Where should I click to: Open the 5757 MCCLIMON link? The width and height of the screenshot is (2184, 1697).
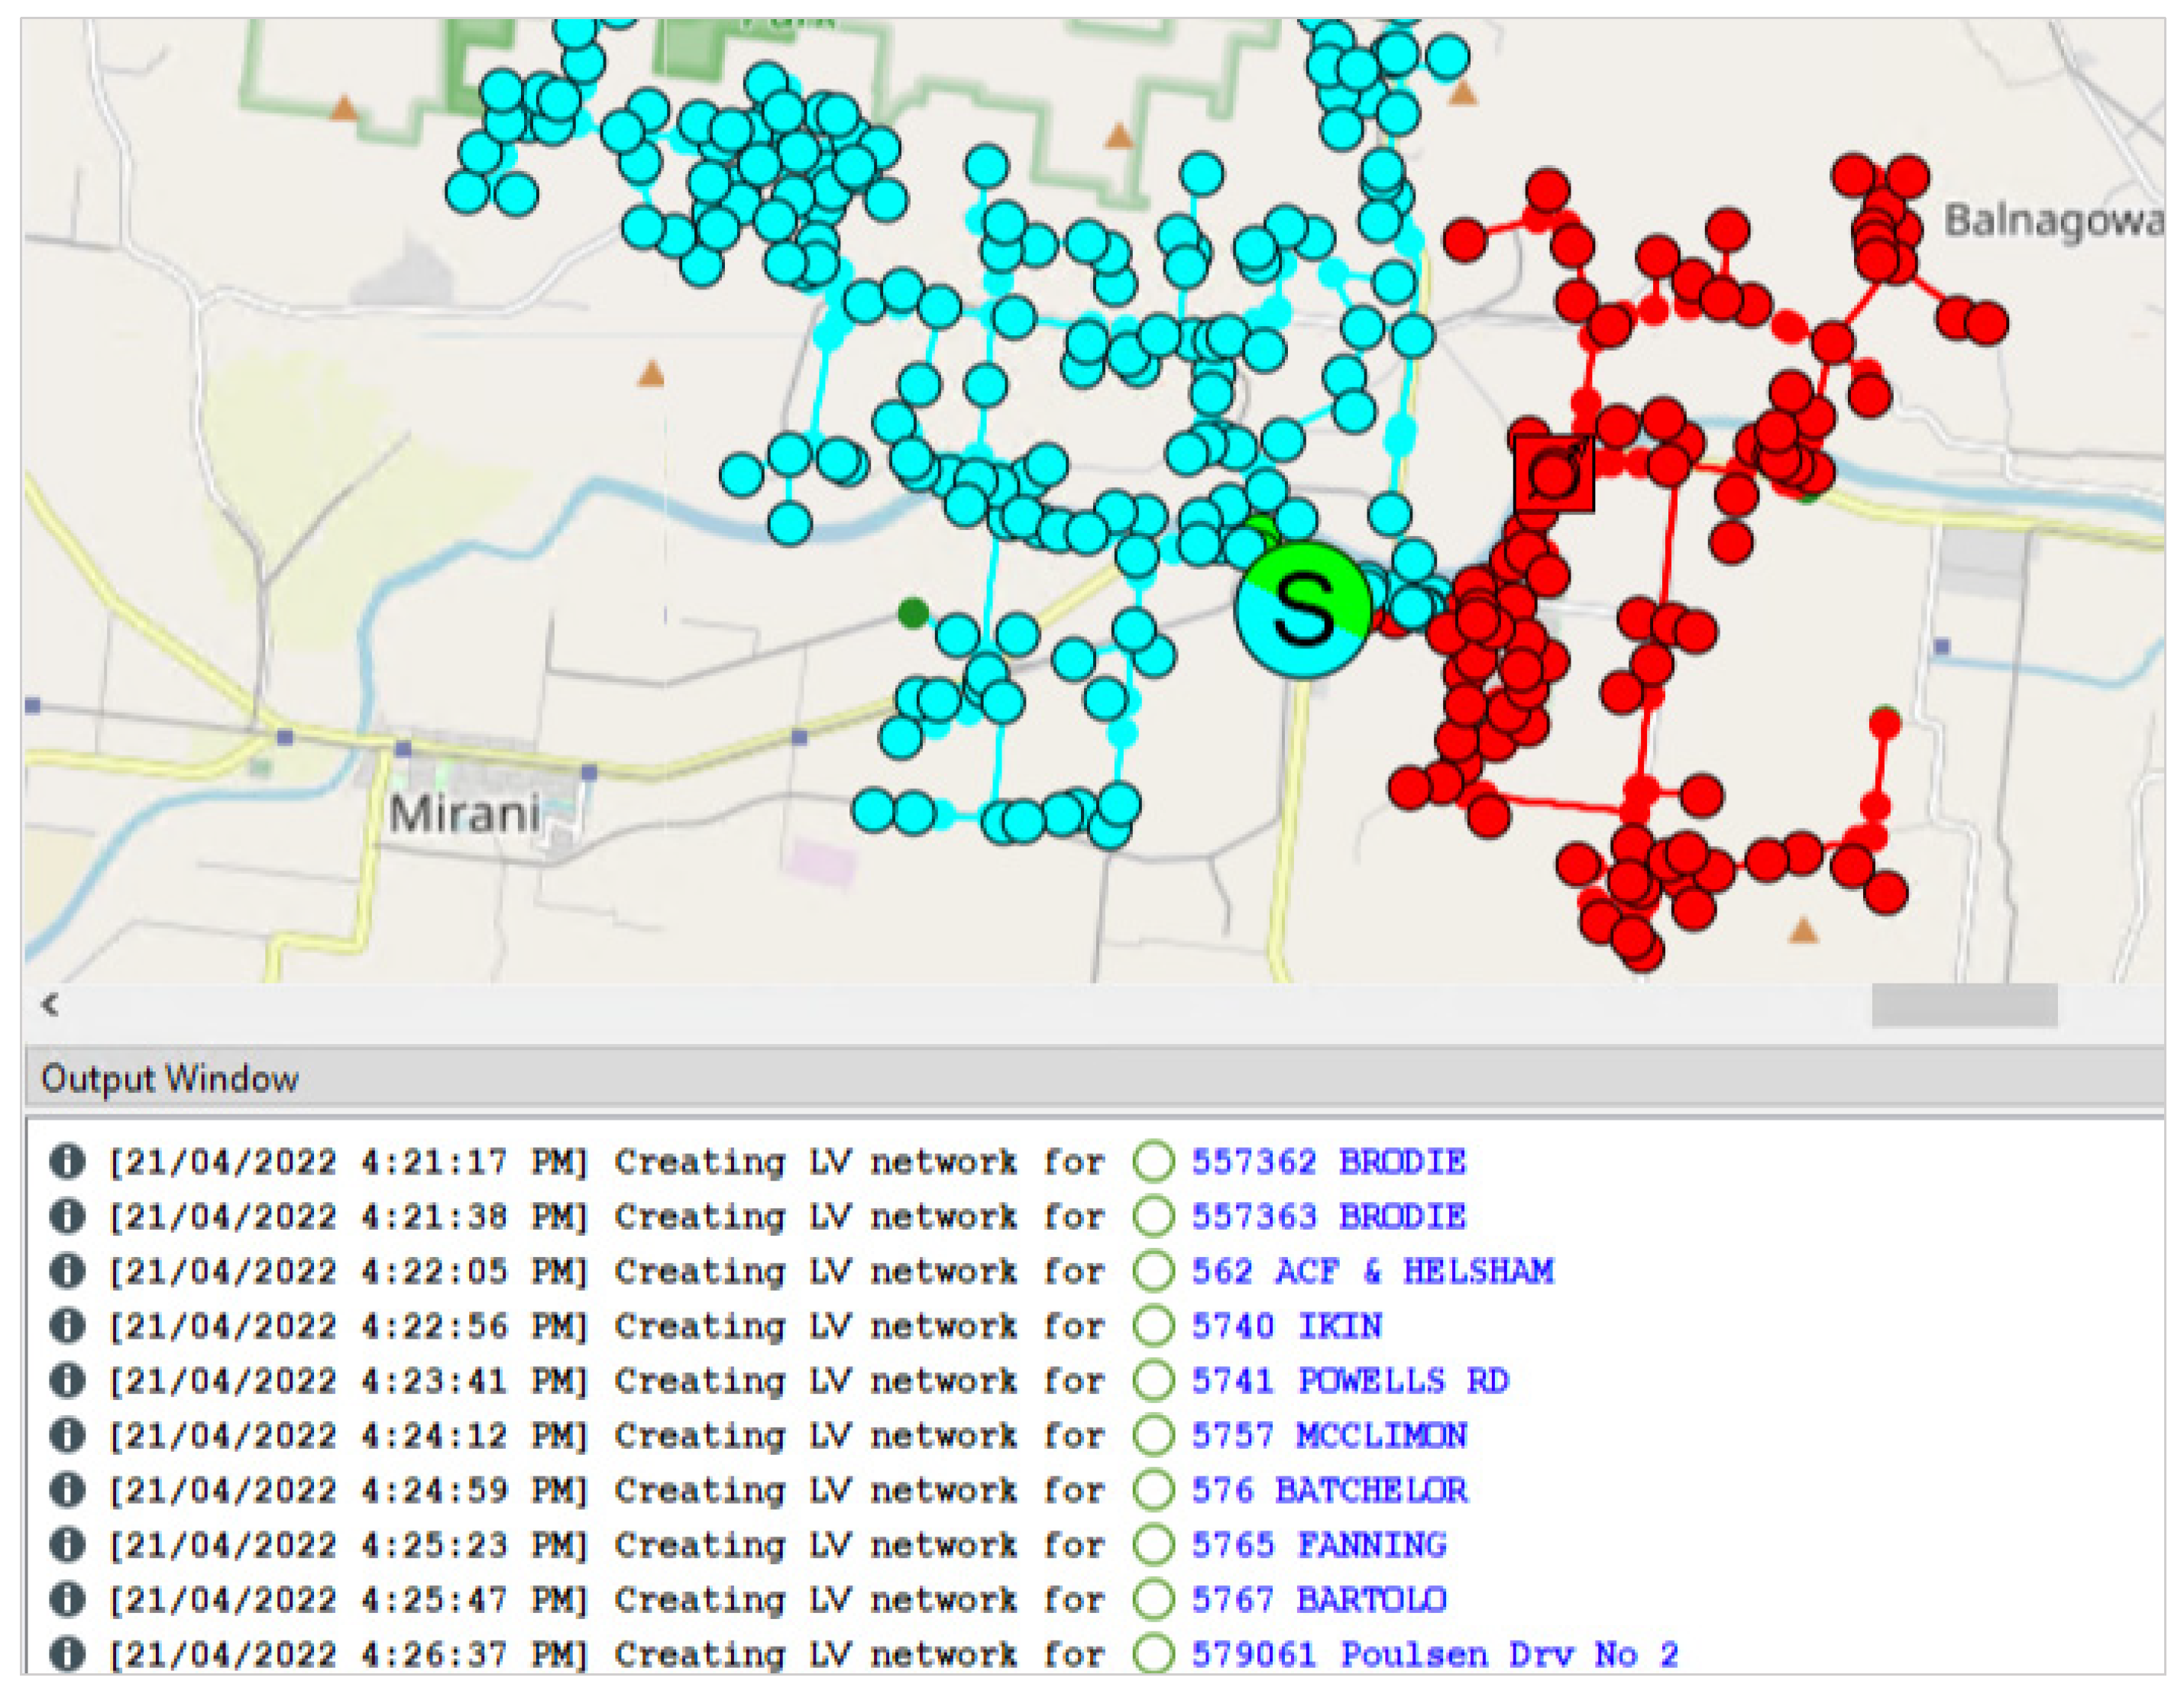pos(1329,1435)
